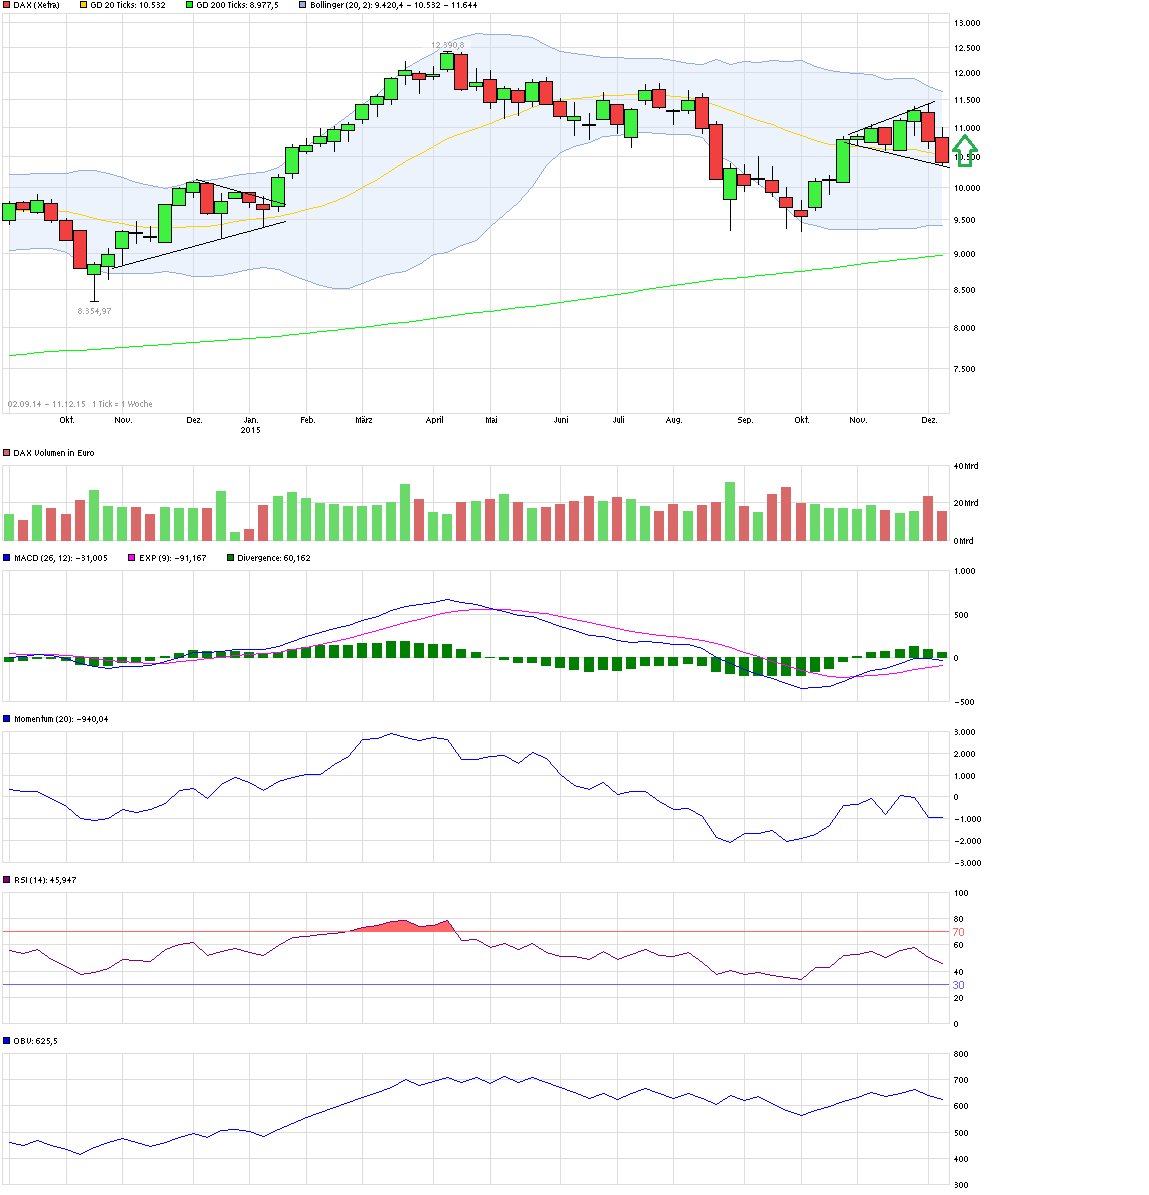1149x1195 pixels.
Task: Click the '40Mrd' volume axis label
Action: click(x=966, y=466)
